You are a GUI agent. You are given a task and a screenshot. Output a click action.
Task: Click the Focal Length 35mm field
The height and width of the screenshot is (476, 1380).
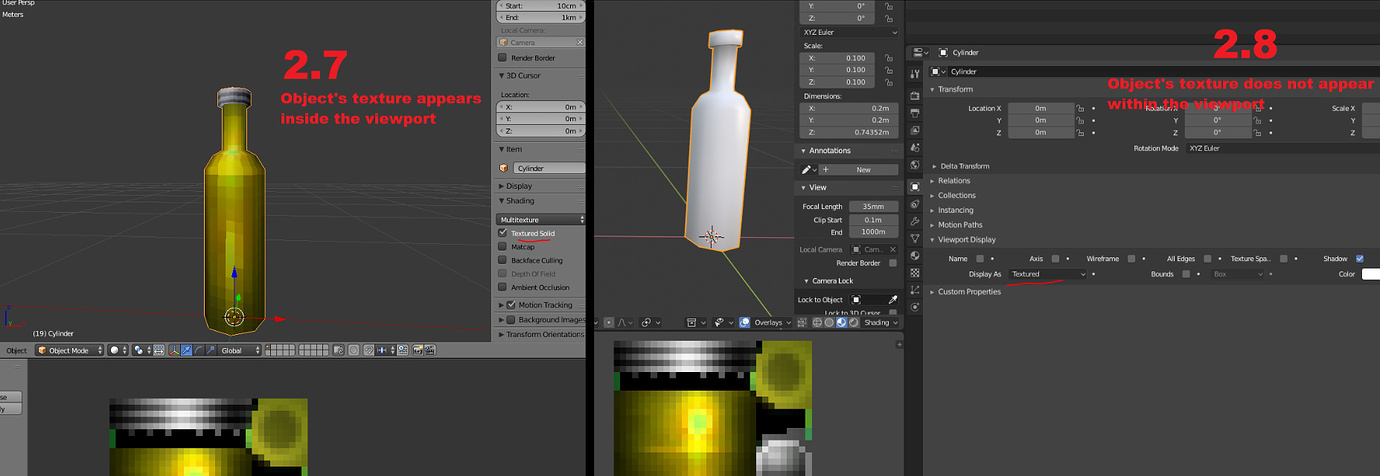pyautogui.click(x=873, y=206)
